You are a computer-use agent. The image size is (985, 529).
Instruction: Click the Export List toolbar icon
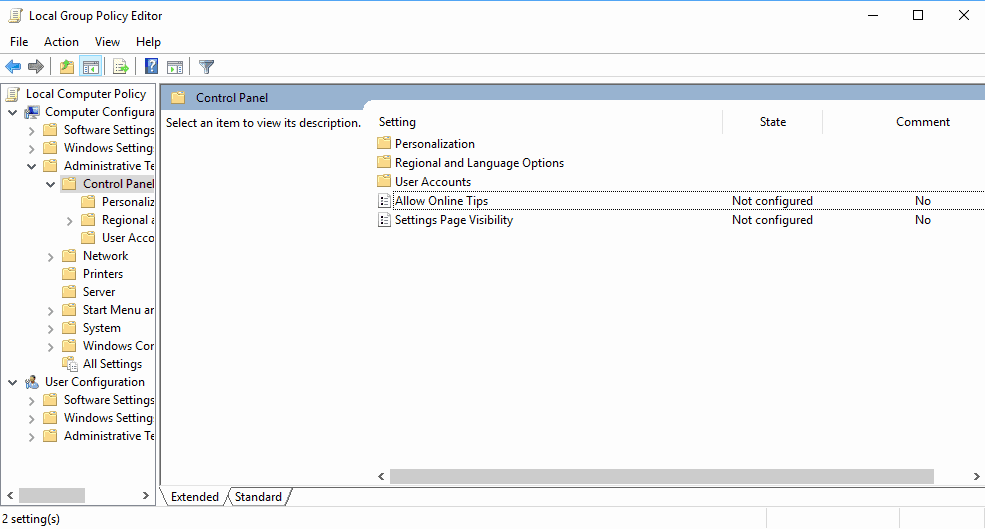[x=121, y=66]
